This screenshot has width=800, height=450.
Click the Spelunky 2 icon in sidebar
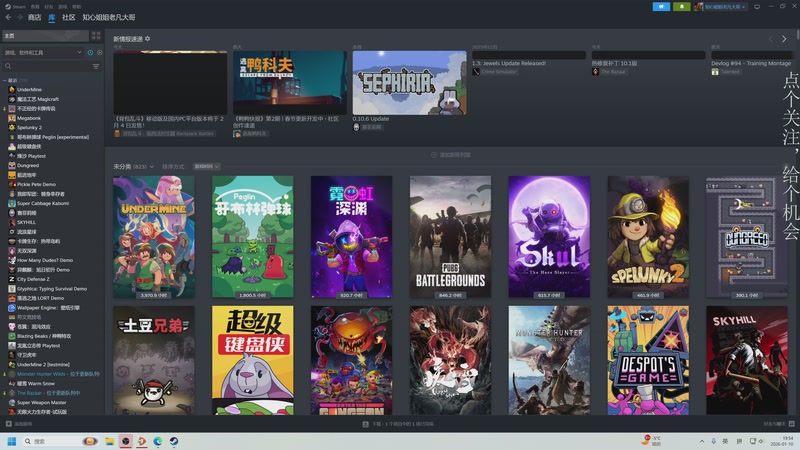tap(12, 128)
